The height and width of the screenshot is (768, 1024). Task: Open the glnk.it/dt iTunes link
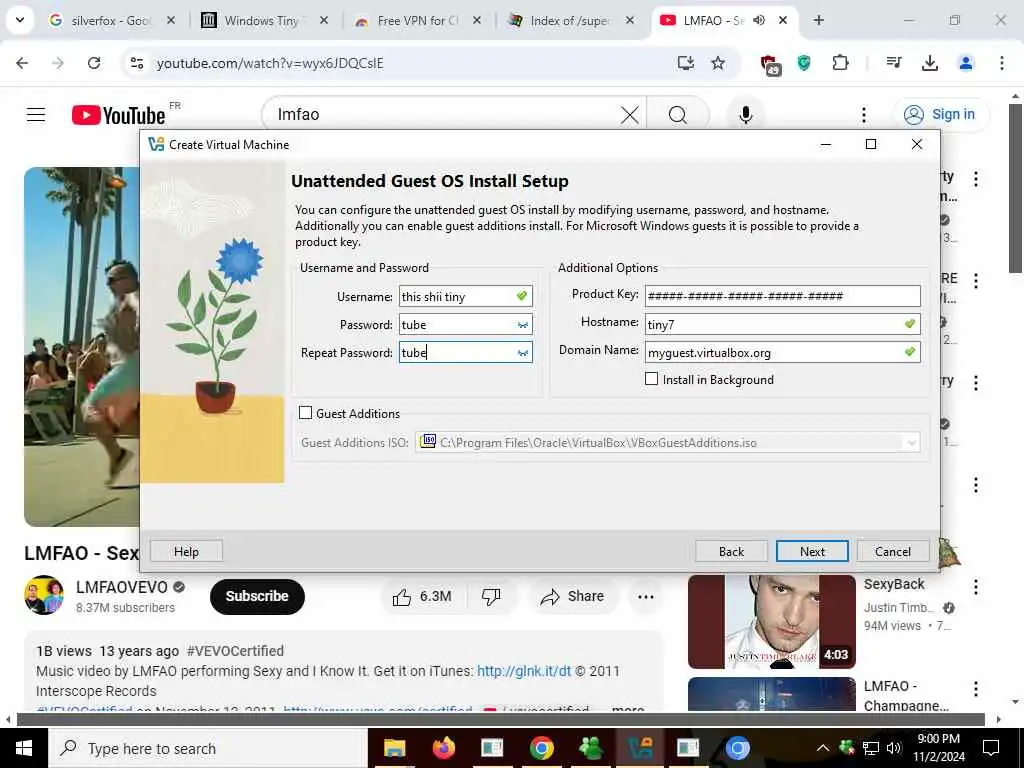pos(524,671)
